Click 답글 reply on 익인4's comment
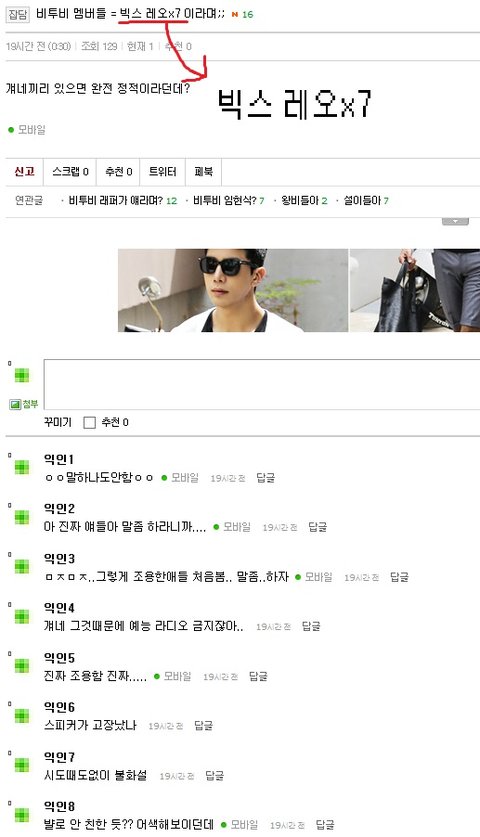Screen dimensions: 480x837 [311, 627]
